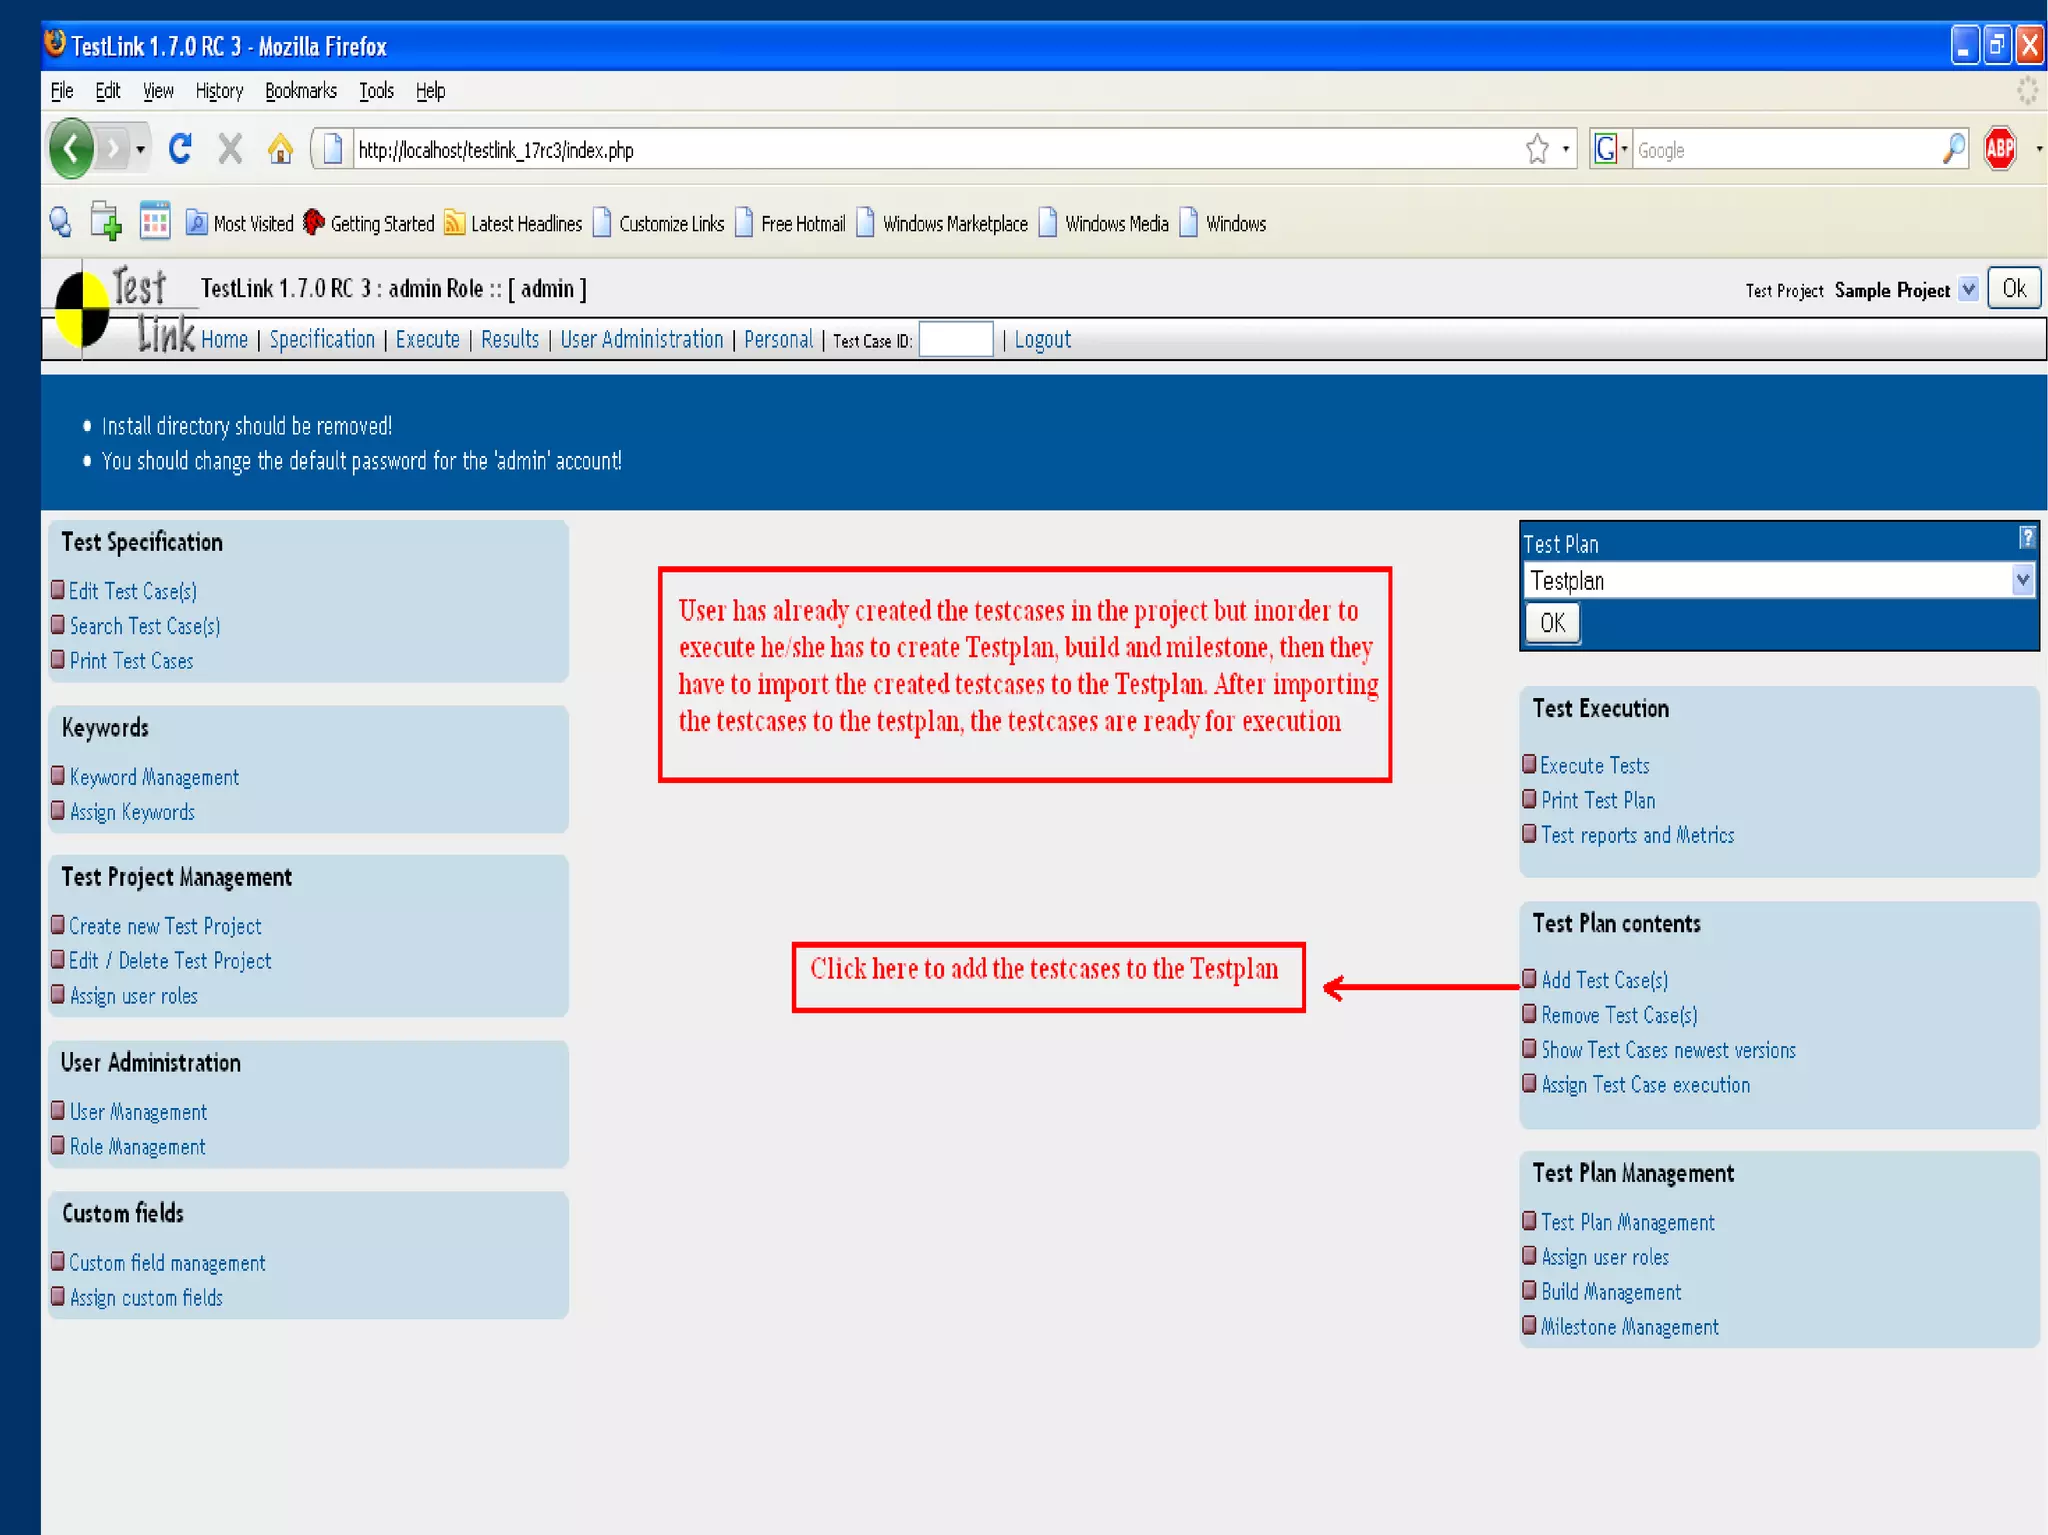Screen dimensions: 2048x1535
Task: Click the Execute Tests link
Action: 1595,766
